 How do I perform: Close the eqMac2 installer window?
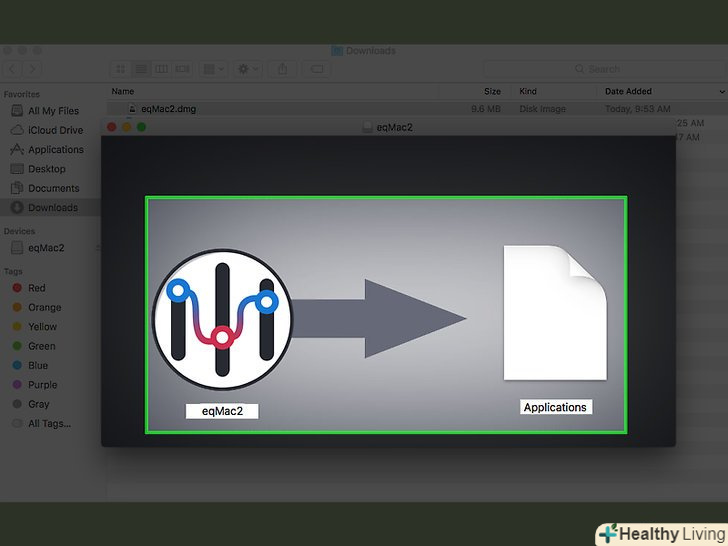(112, 127)
